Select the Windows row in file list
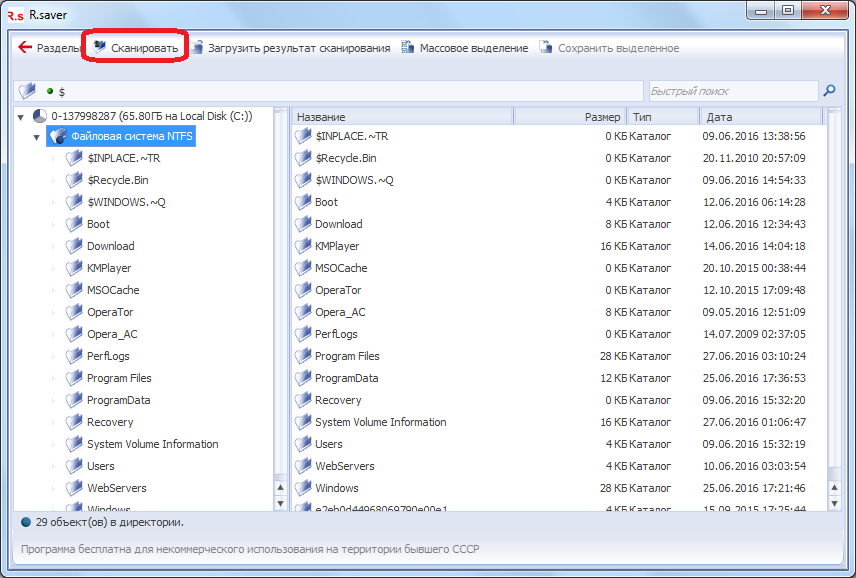This screenshot has height=578, width=856. [337, 488]
